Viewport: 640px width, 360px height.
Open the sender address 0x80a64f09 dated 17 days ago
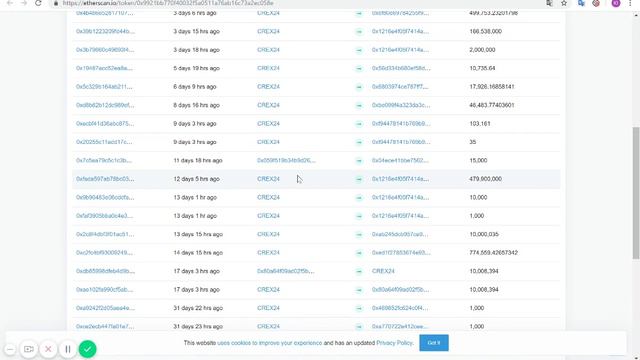coord(286,271)
